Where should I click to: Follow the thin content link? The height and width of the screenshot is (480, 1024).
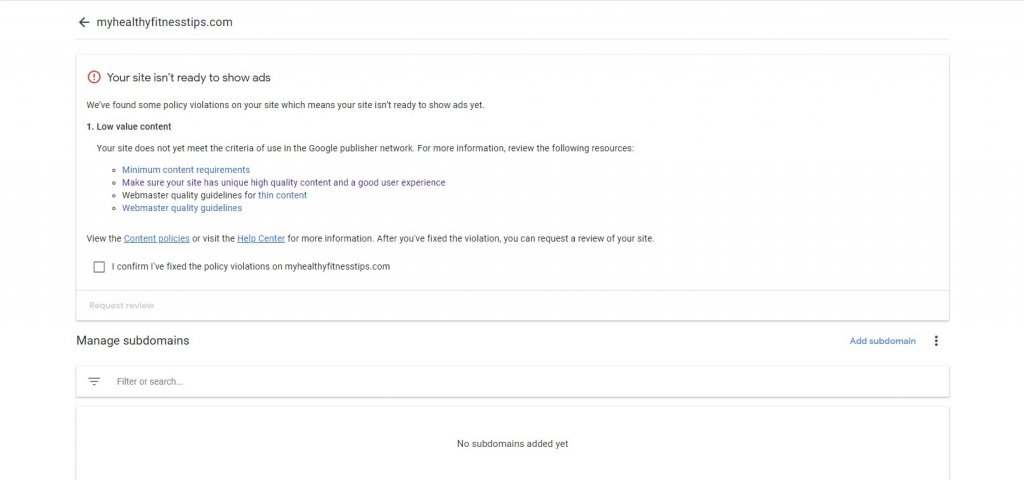pos(282,196)
